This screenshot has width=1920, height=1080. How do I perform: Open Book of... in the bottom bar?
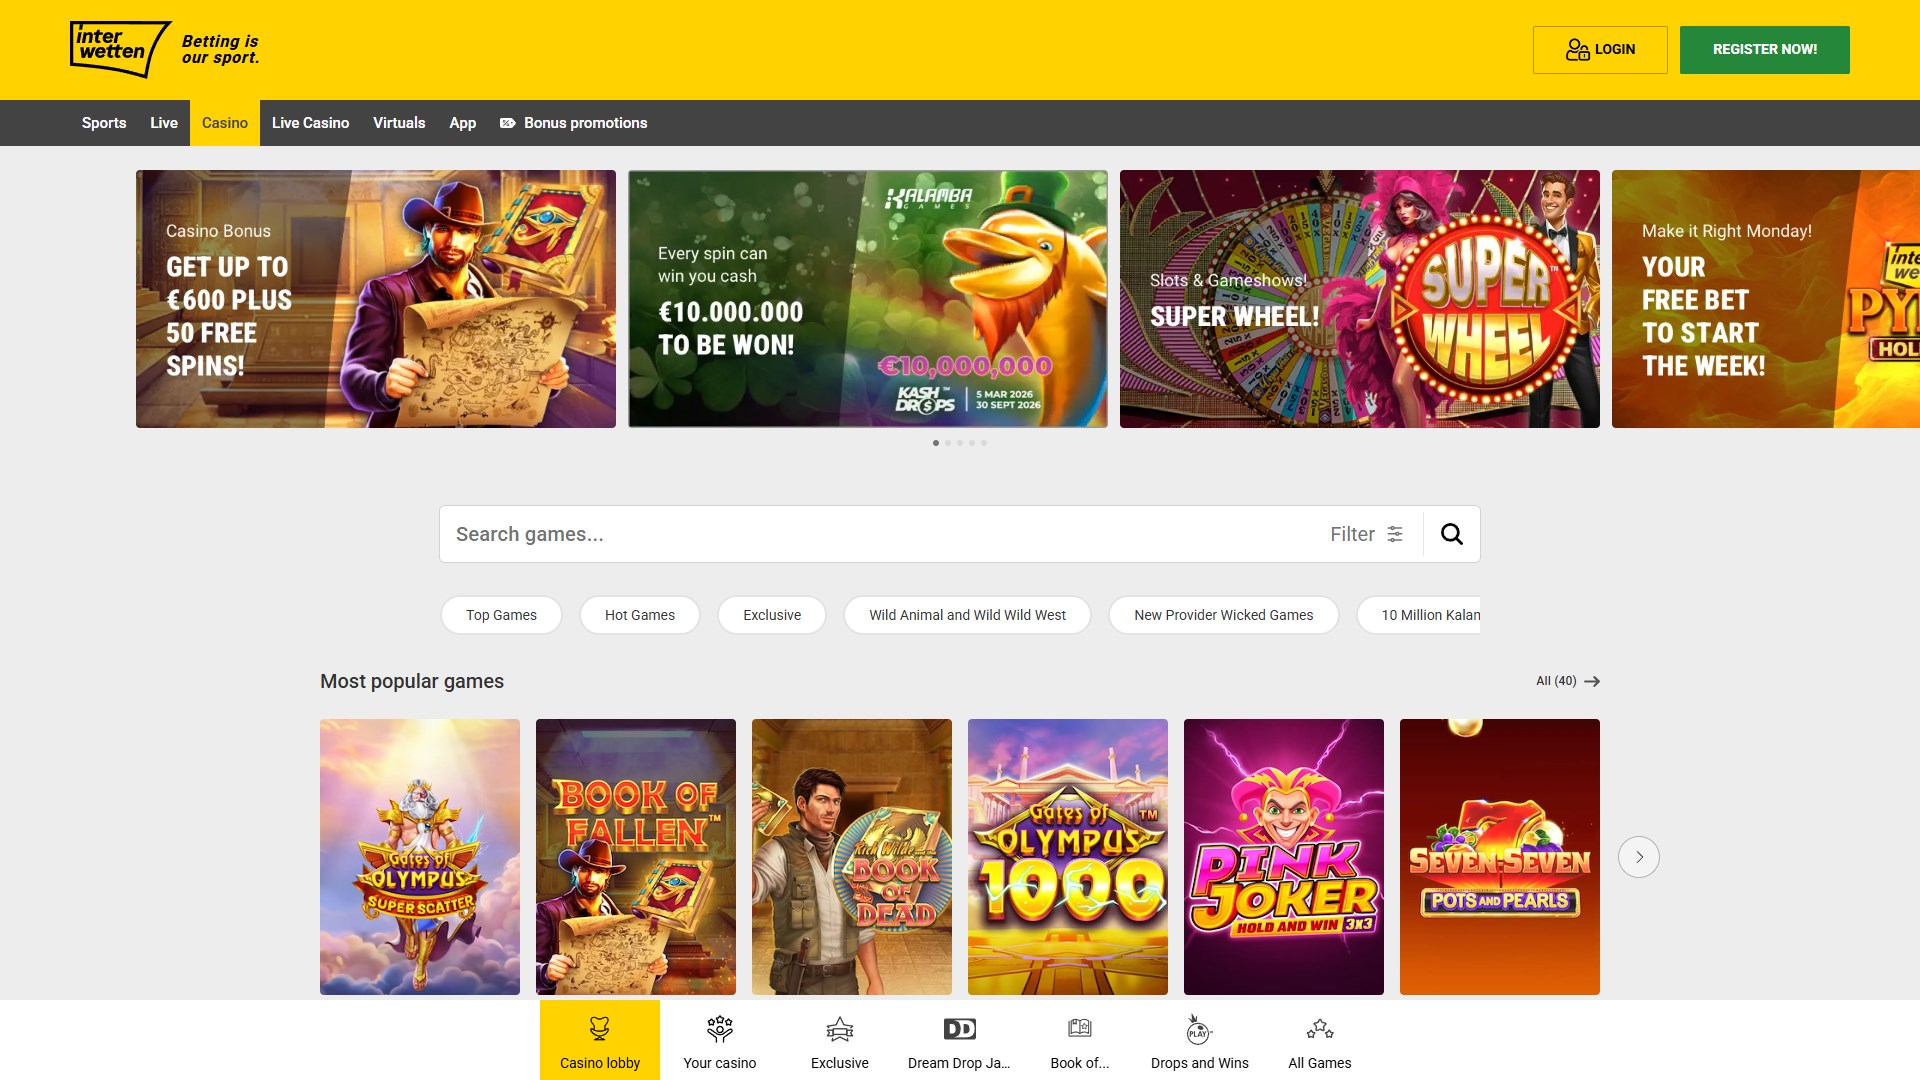pyautogui.click(x=1080, y=1040)
